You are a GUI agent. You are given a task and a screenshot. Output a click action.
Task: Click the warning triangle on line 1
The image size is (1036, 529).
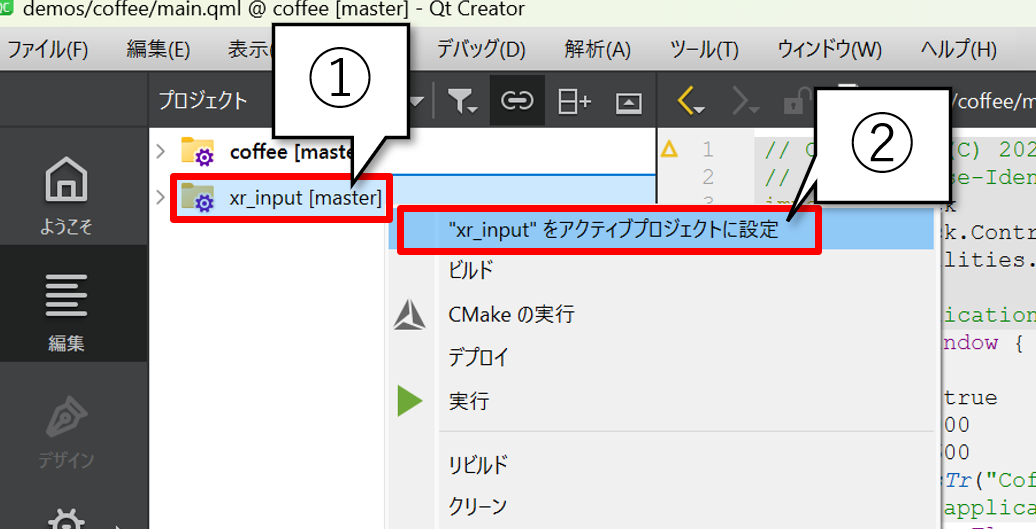coord(669,150)
